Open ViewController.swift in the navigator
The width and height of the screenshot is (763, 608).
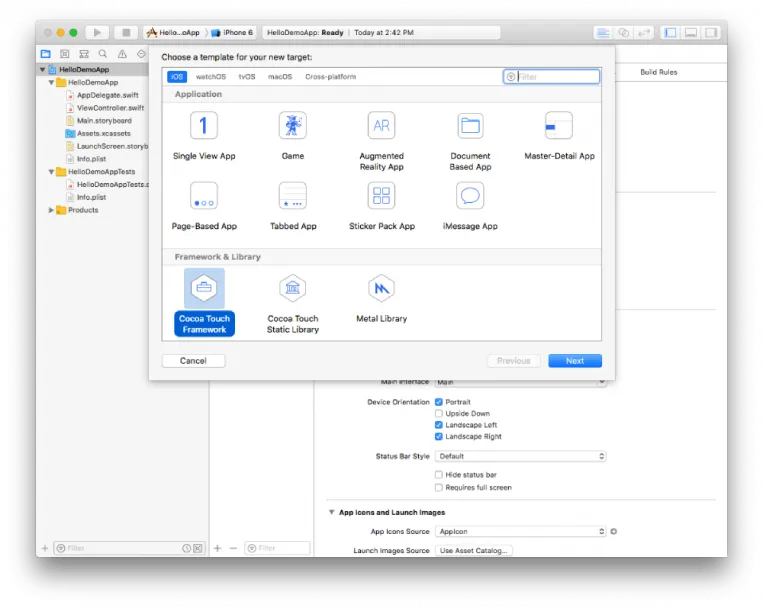[x=110, y=108]
